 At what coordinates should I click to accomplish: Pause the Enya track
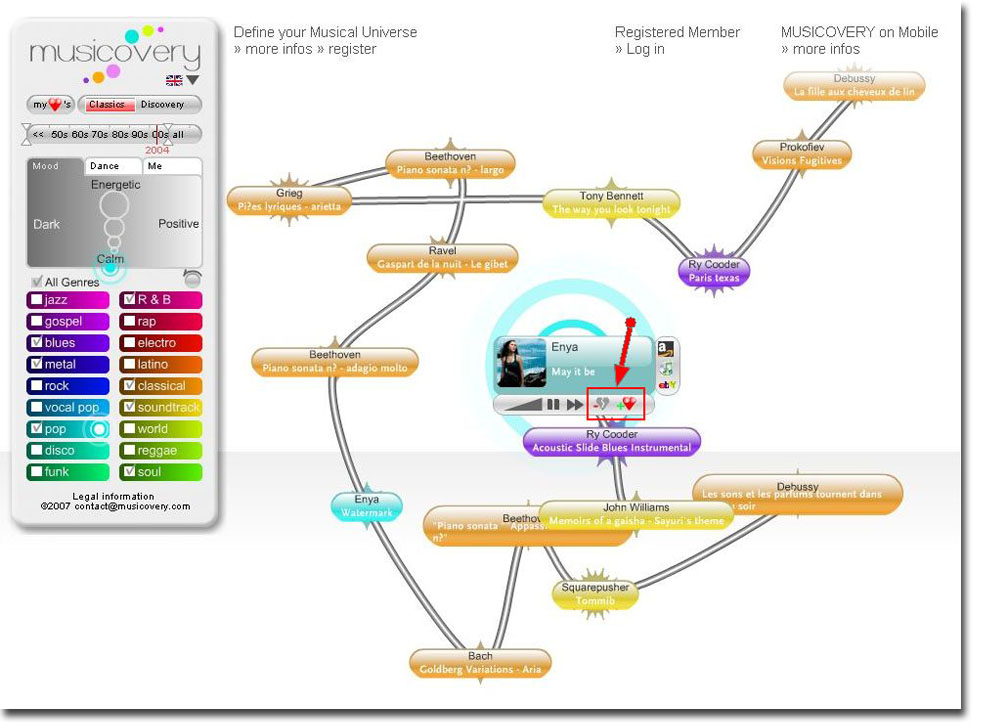coord(553,405)
